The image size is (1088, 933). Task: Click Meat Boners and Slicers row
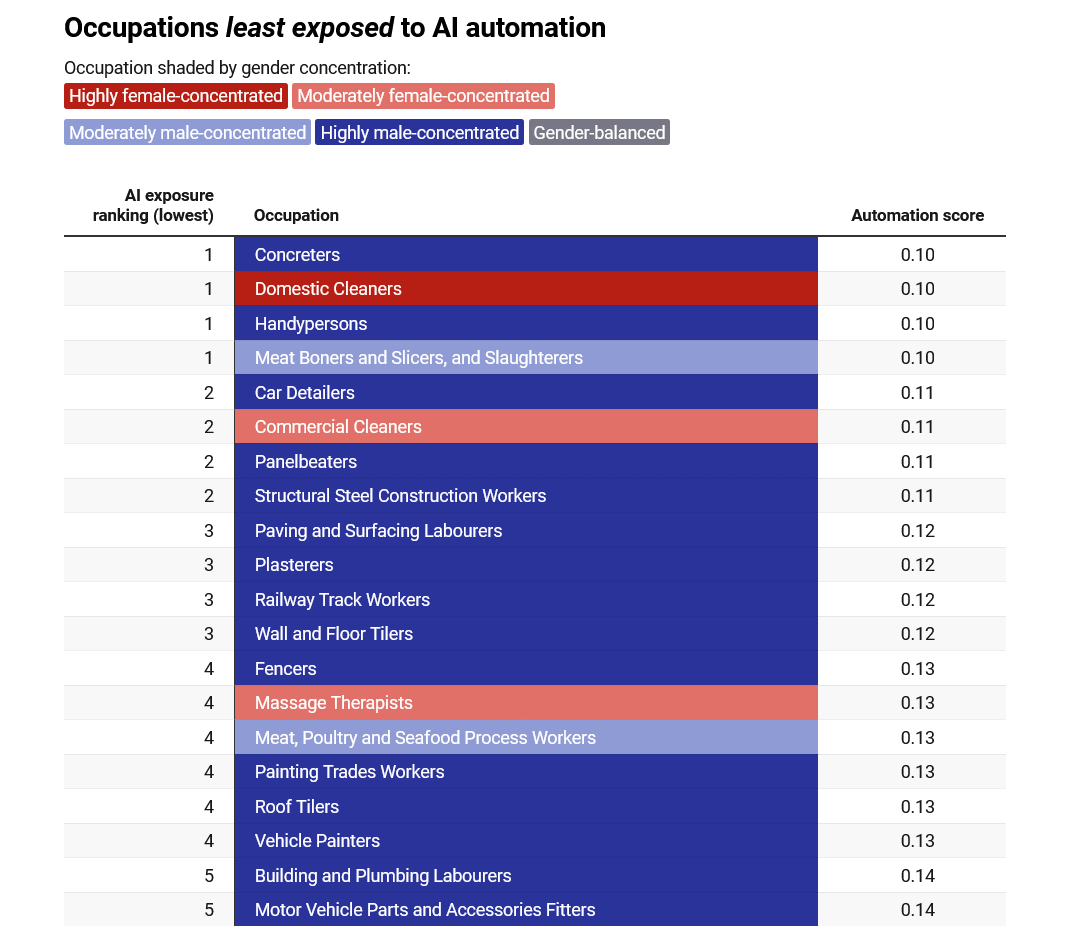534,358
